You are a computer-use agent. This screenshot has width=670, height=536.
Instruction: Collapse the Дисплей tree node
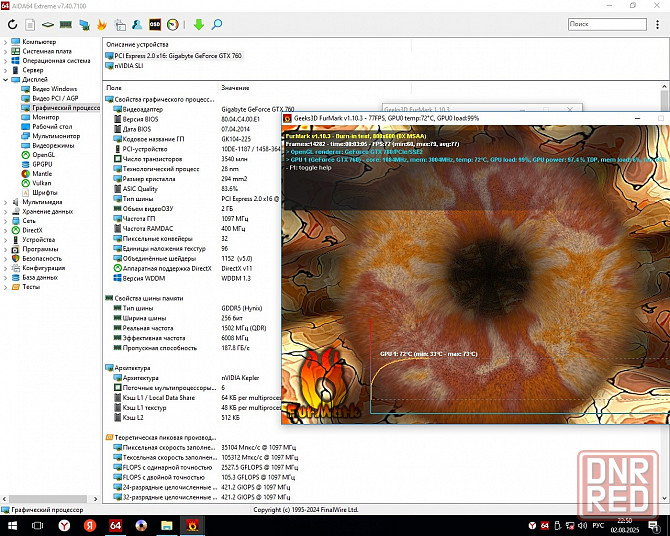(6, 80)
